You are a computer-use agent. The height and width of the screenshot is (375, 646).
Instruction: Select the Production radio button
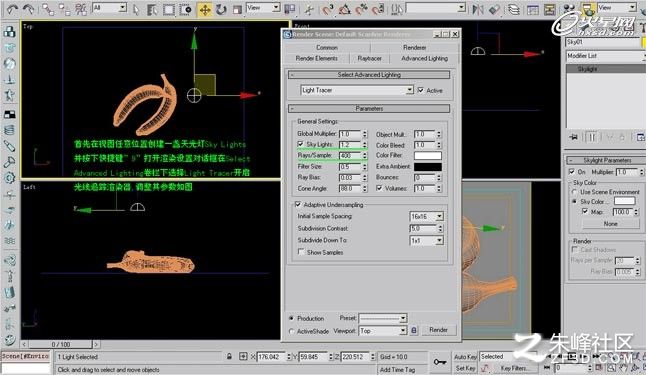(x=292, y=318)
